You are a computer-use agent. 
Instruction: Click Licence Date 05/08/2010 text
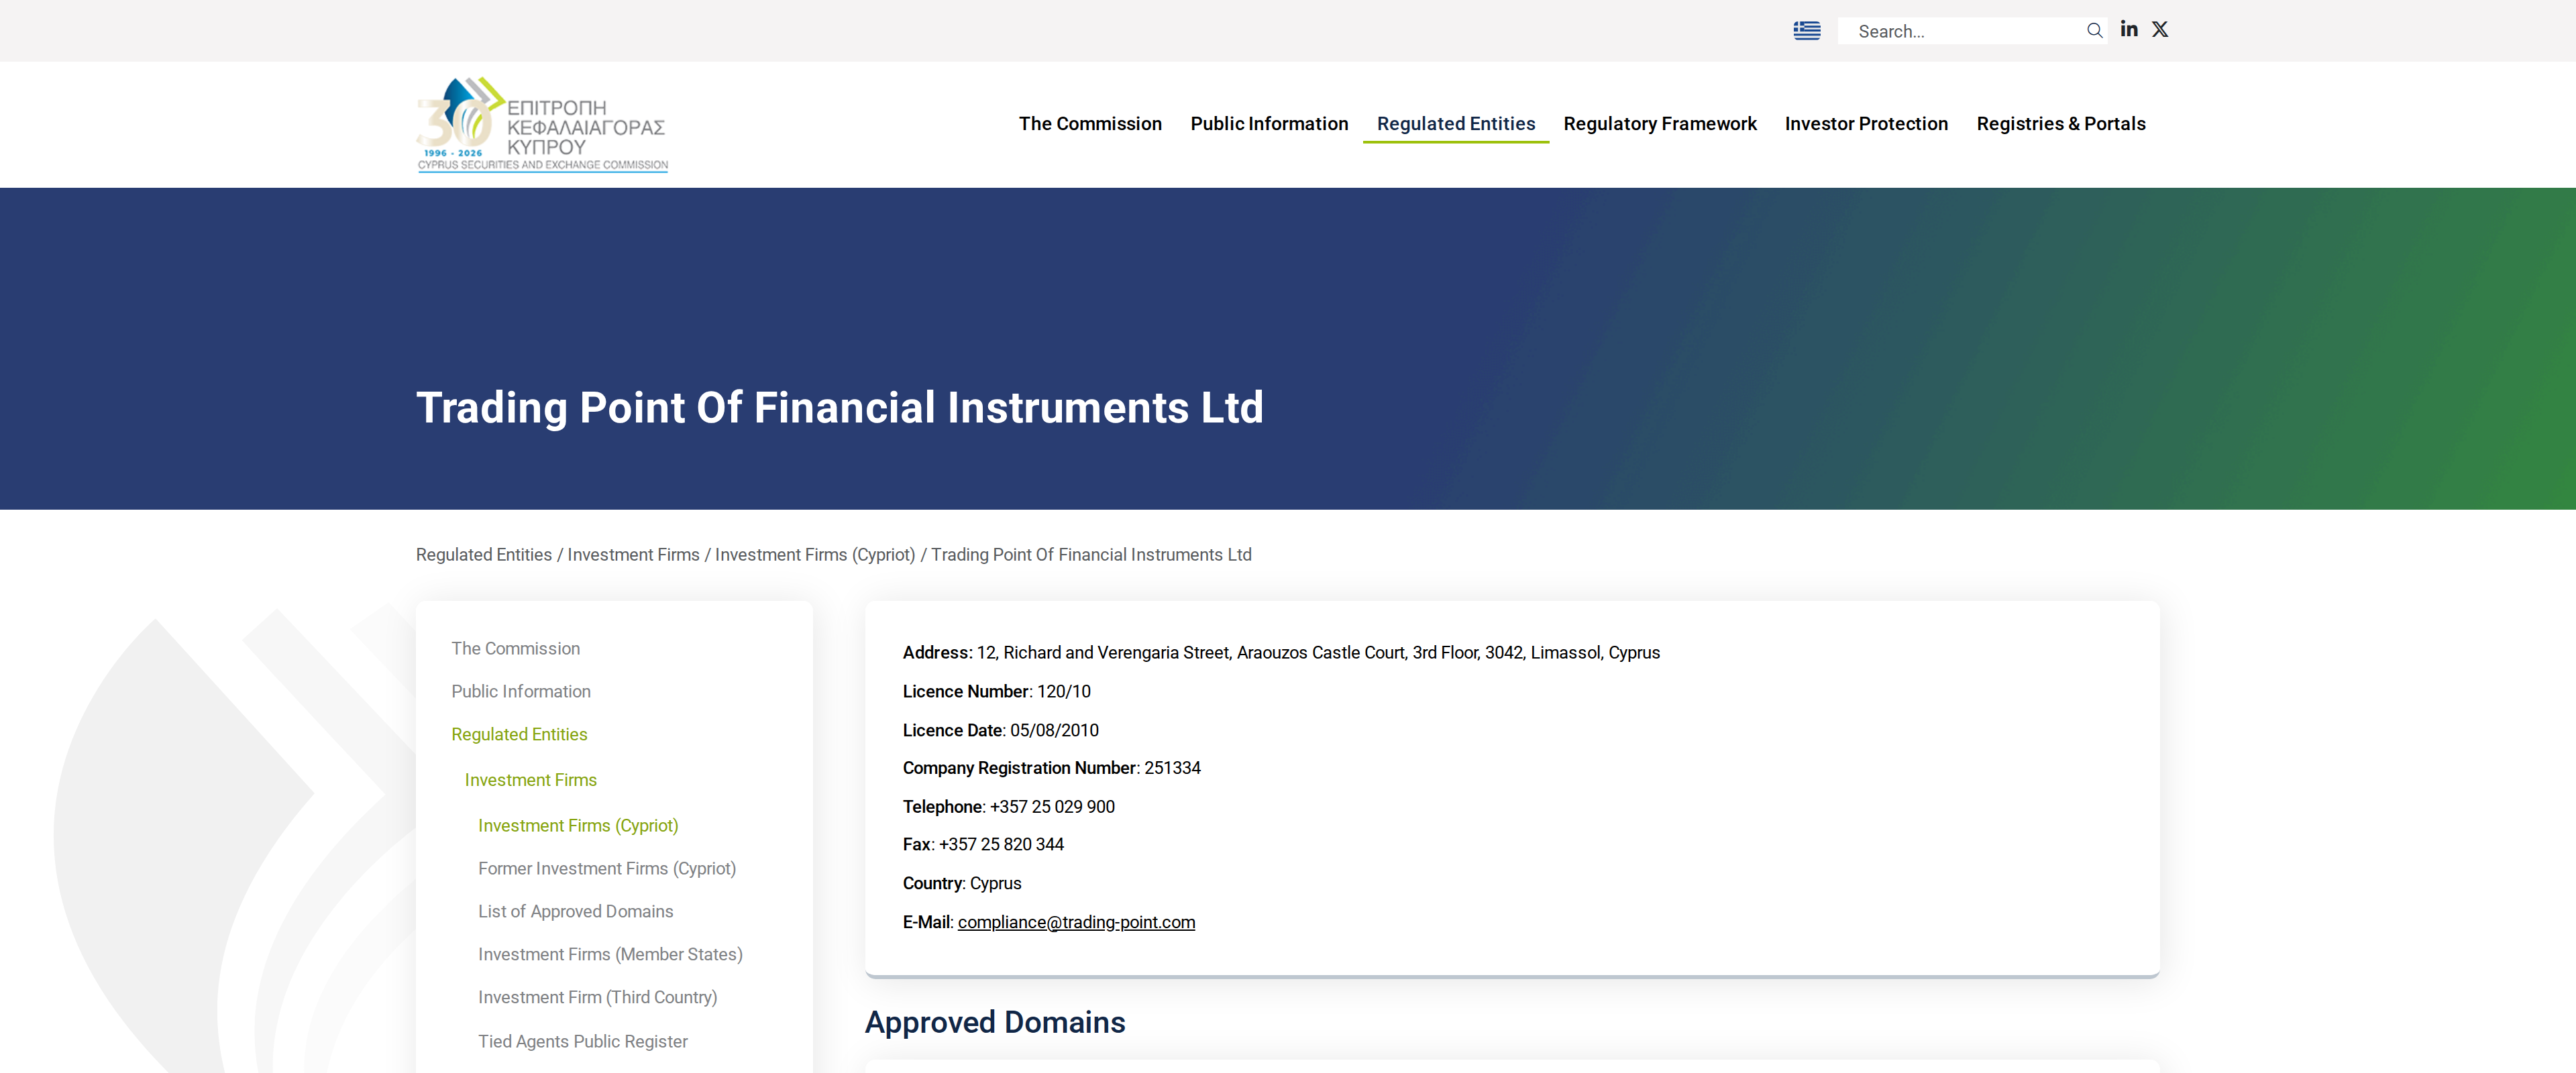1000,731
